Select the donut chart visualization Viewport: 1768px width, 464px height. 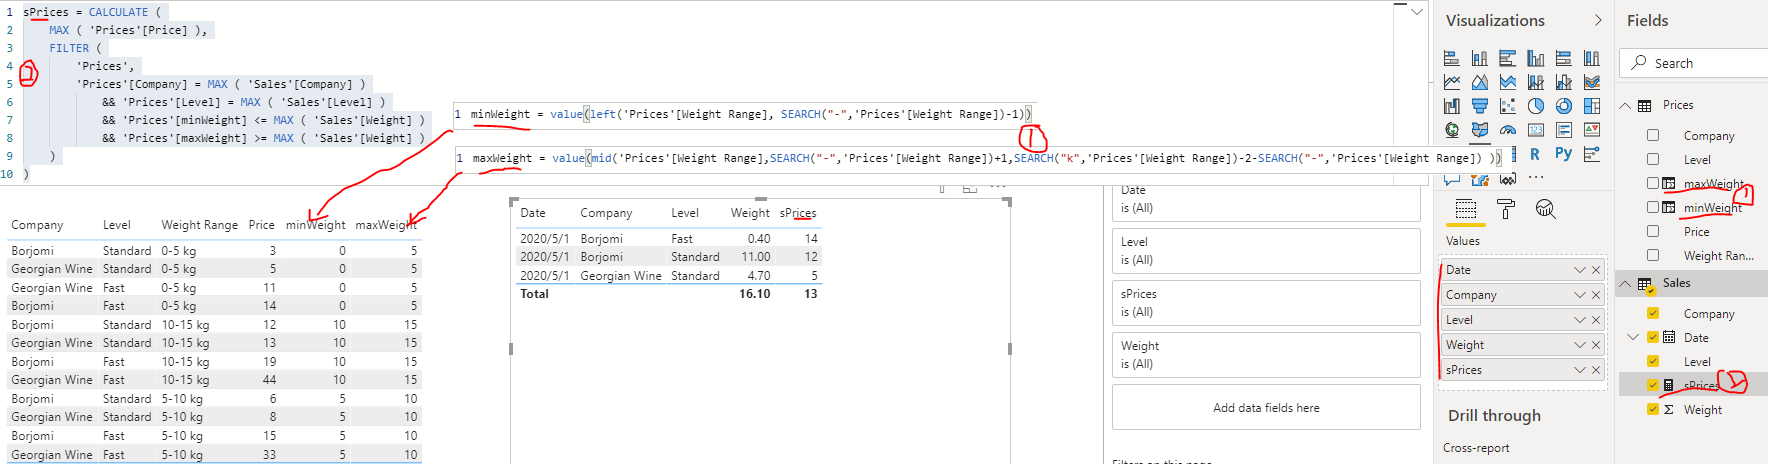[x=1563, y=106]
